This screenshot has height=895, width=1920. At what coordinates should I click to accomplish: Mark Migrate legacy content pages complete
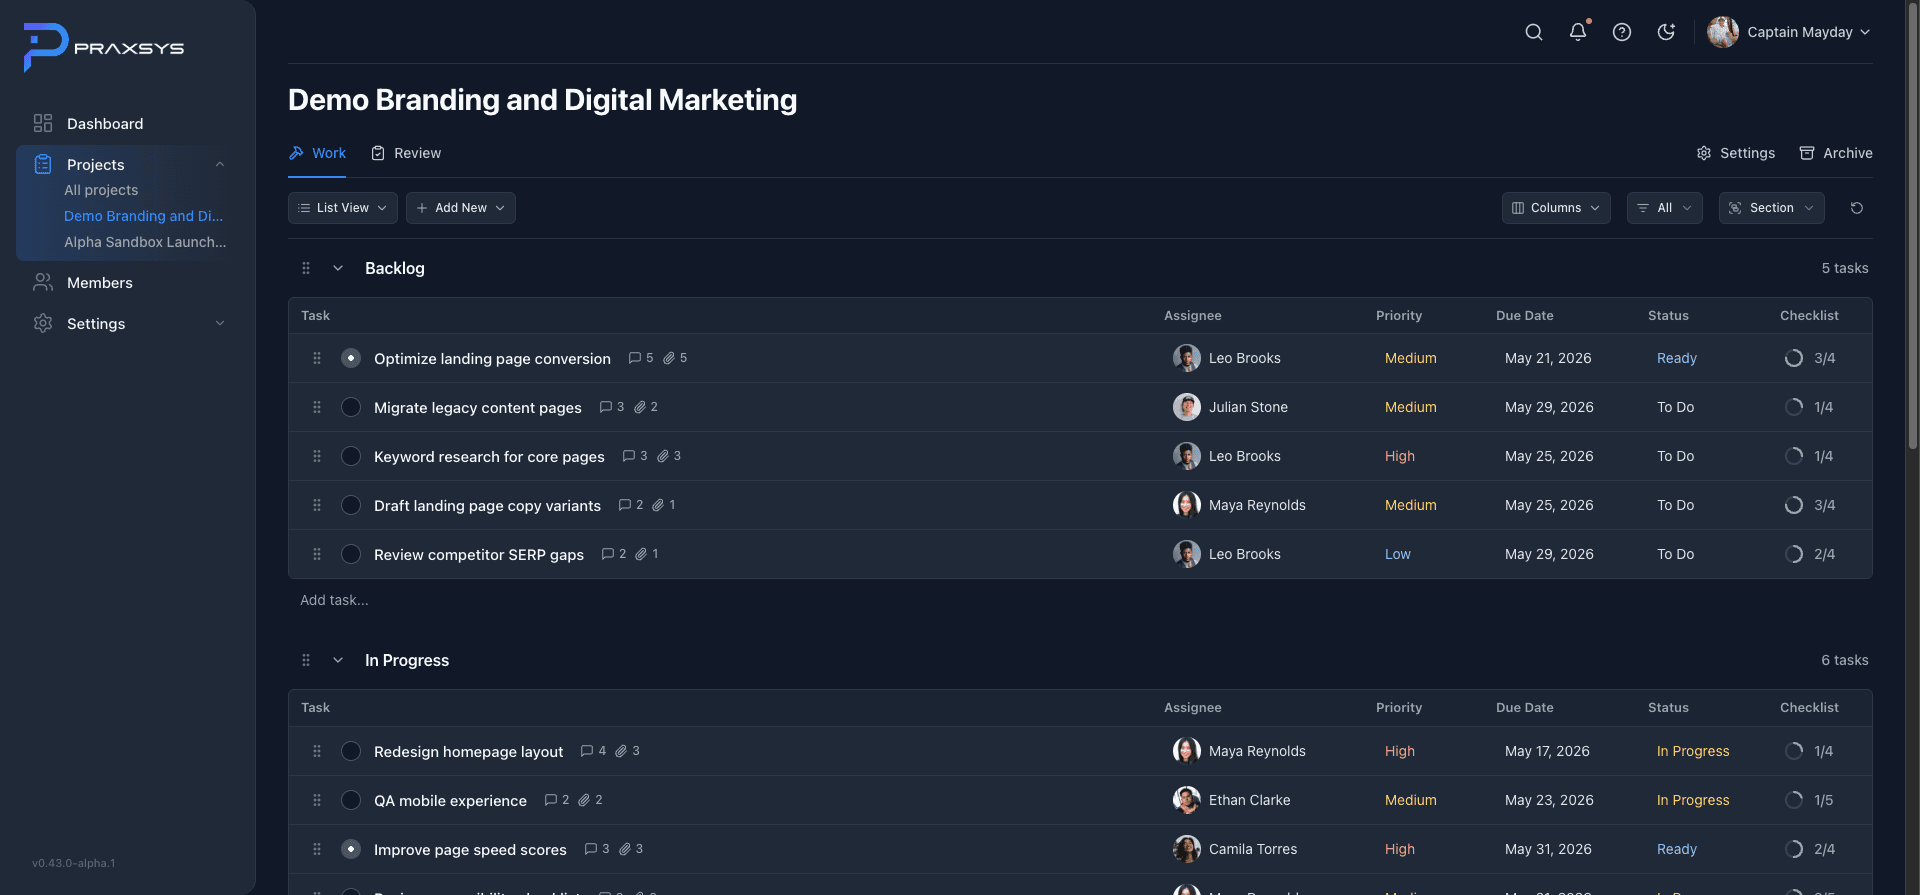351,407
